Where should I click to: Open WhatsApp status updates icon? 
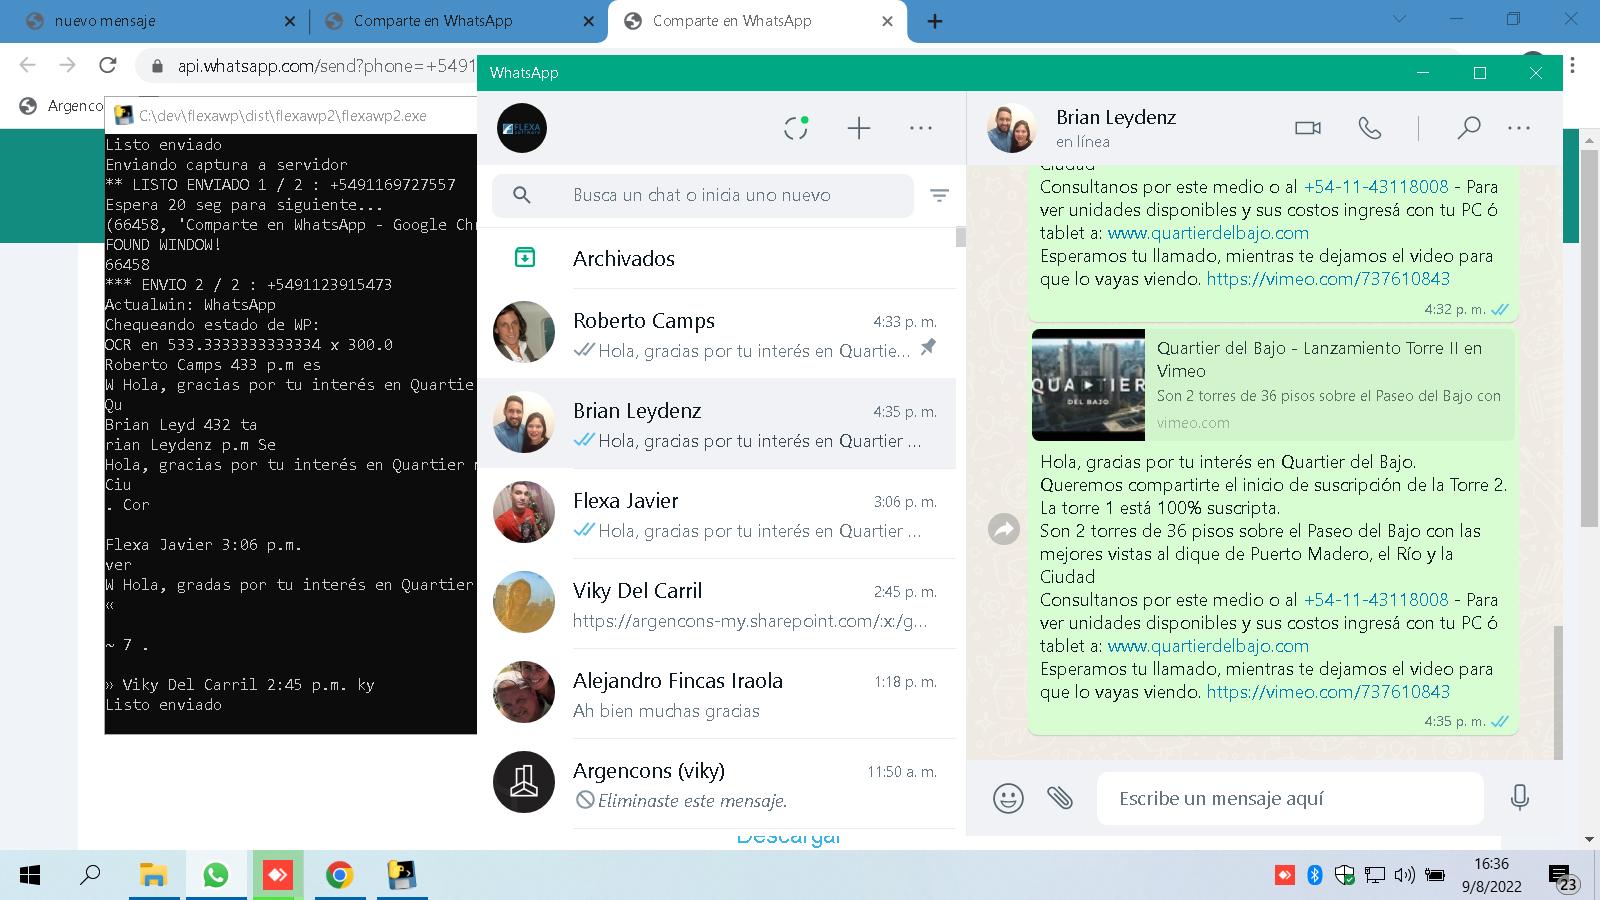pyautogui.click(x=796, y=128)
